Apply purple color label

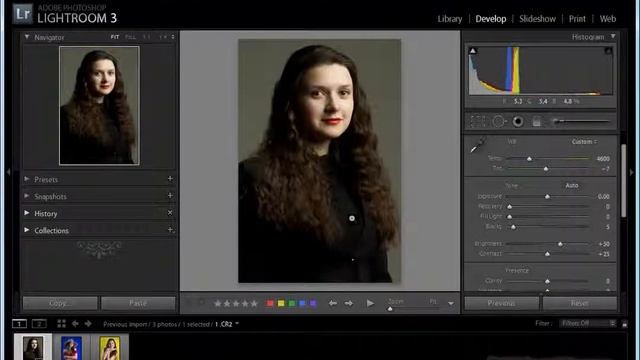tap(313, 303)
